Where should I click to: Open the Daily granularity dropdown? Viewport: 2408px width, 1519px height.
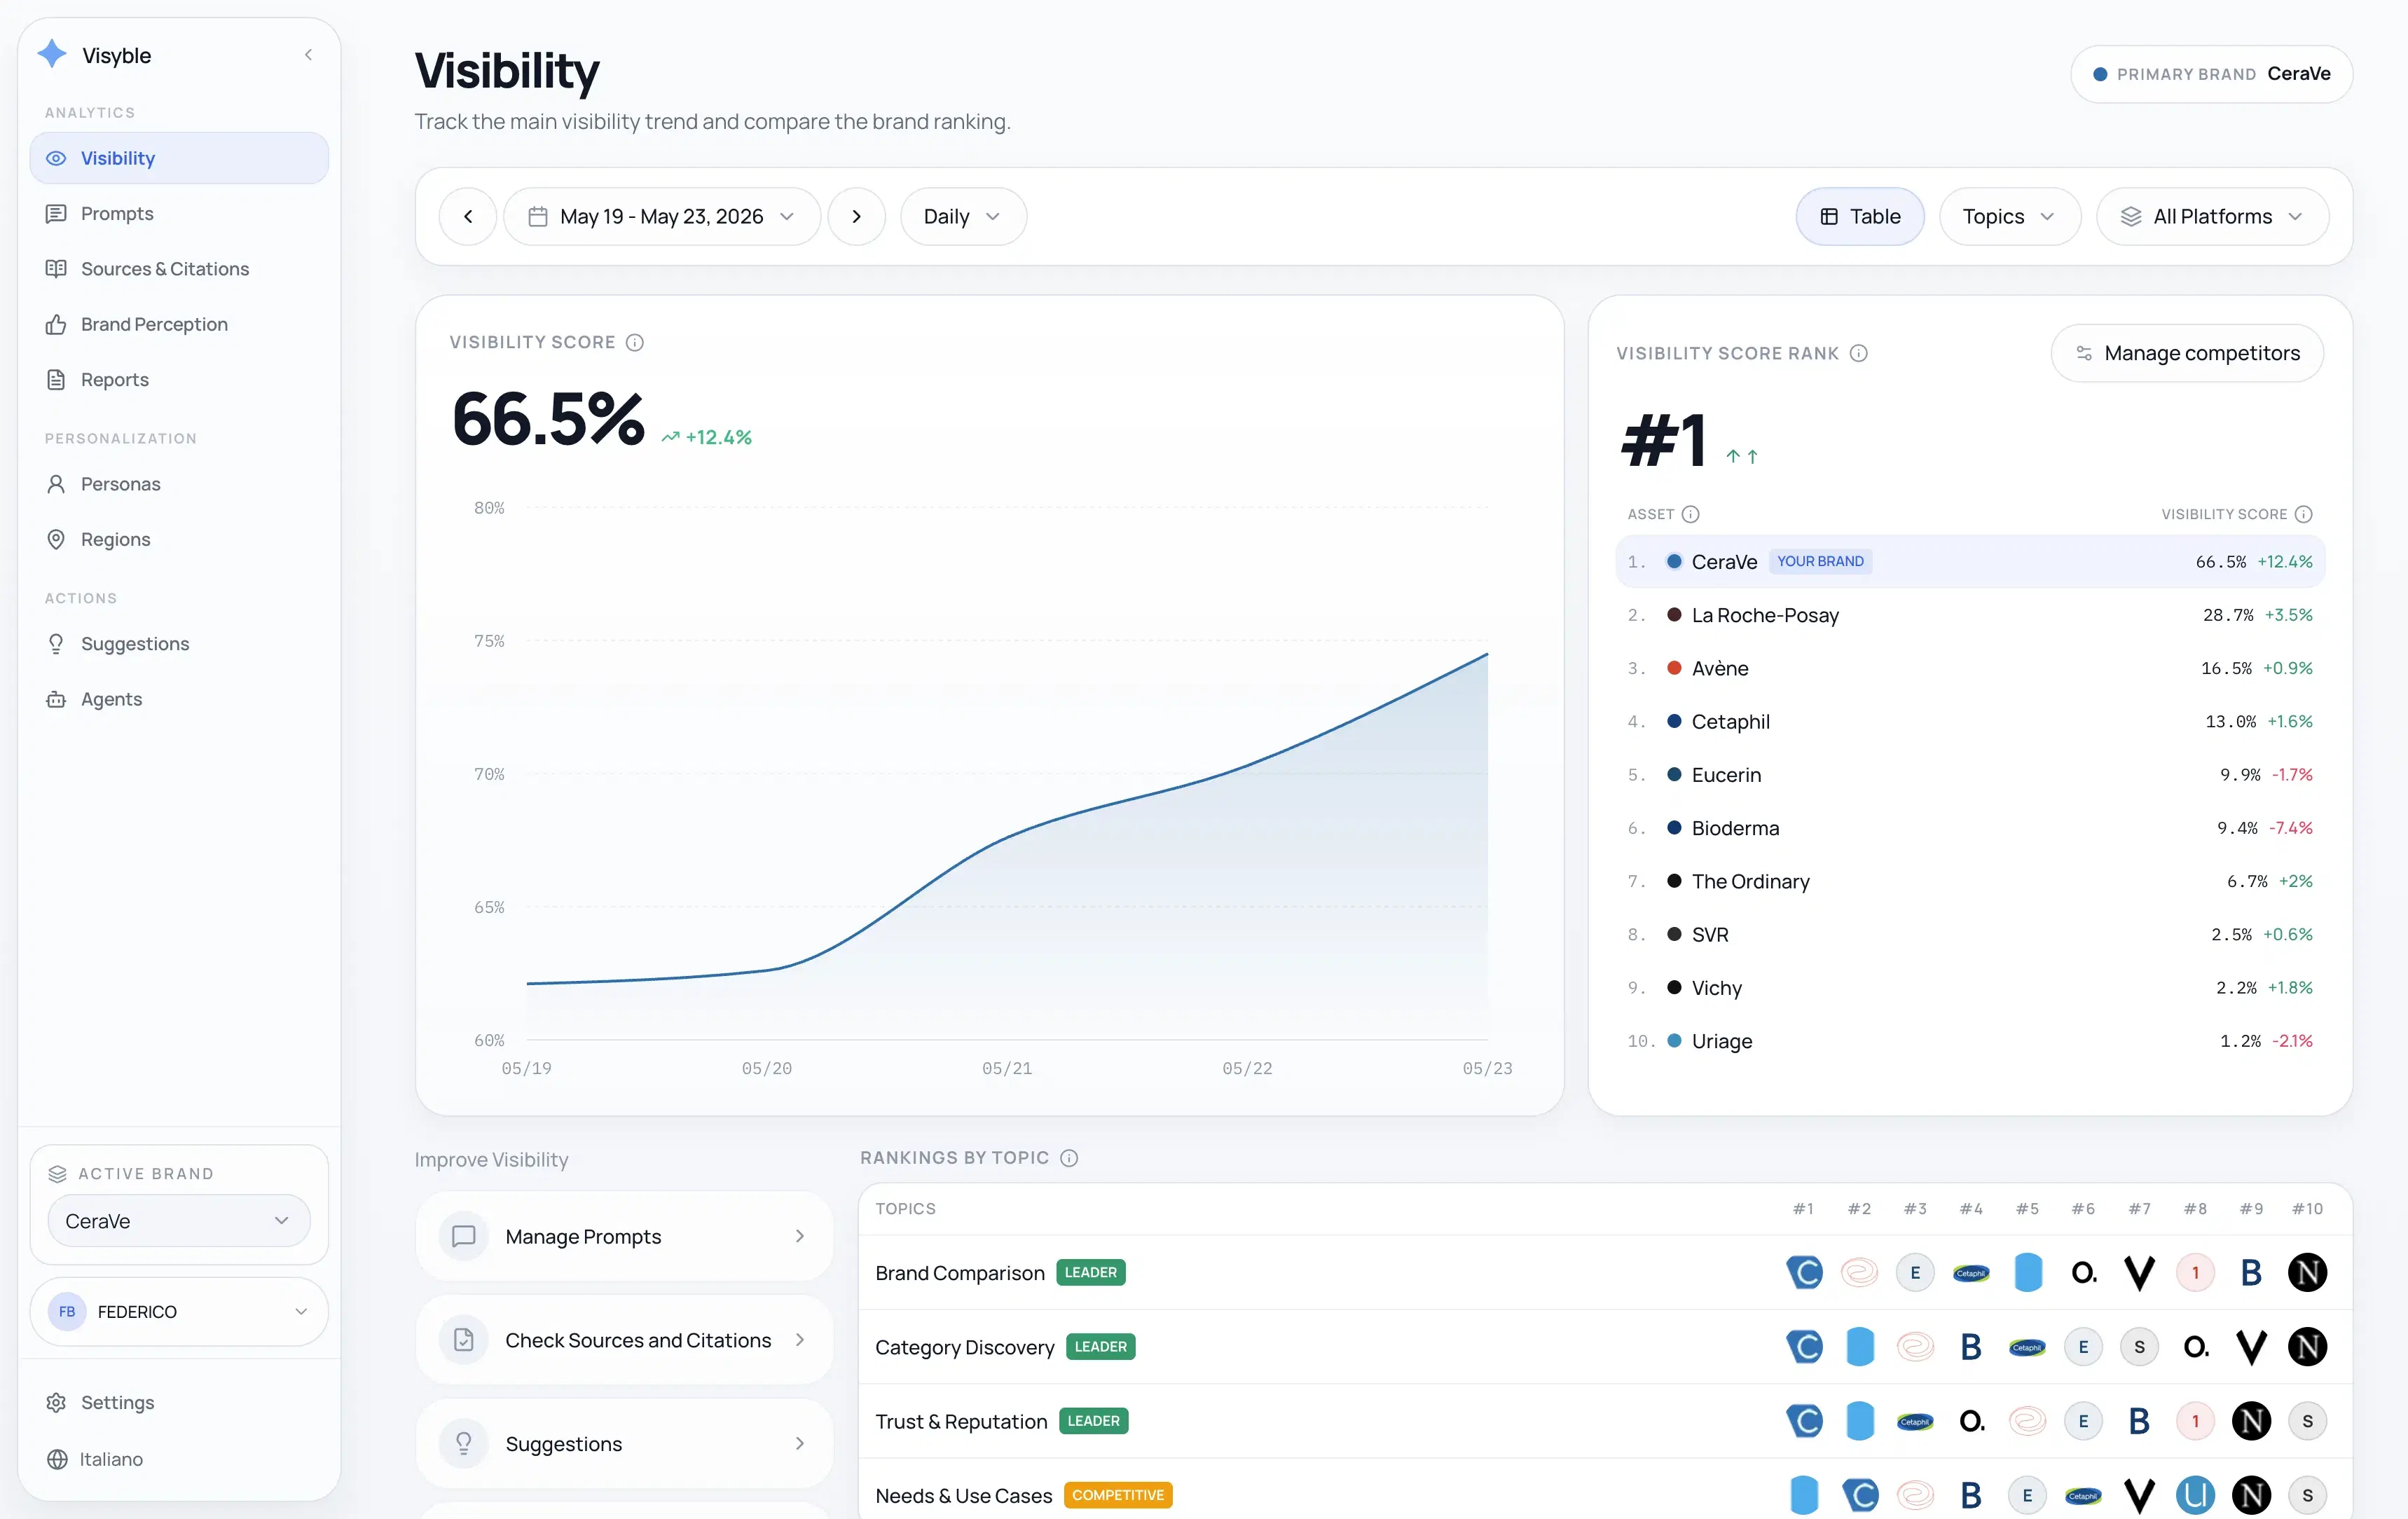tap(963, 216)
